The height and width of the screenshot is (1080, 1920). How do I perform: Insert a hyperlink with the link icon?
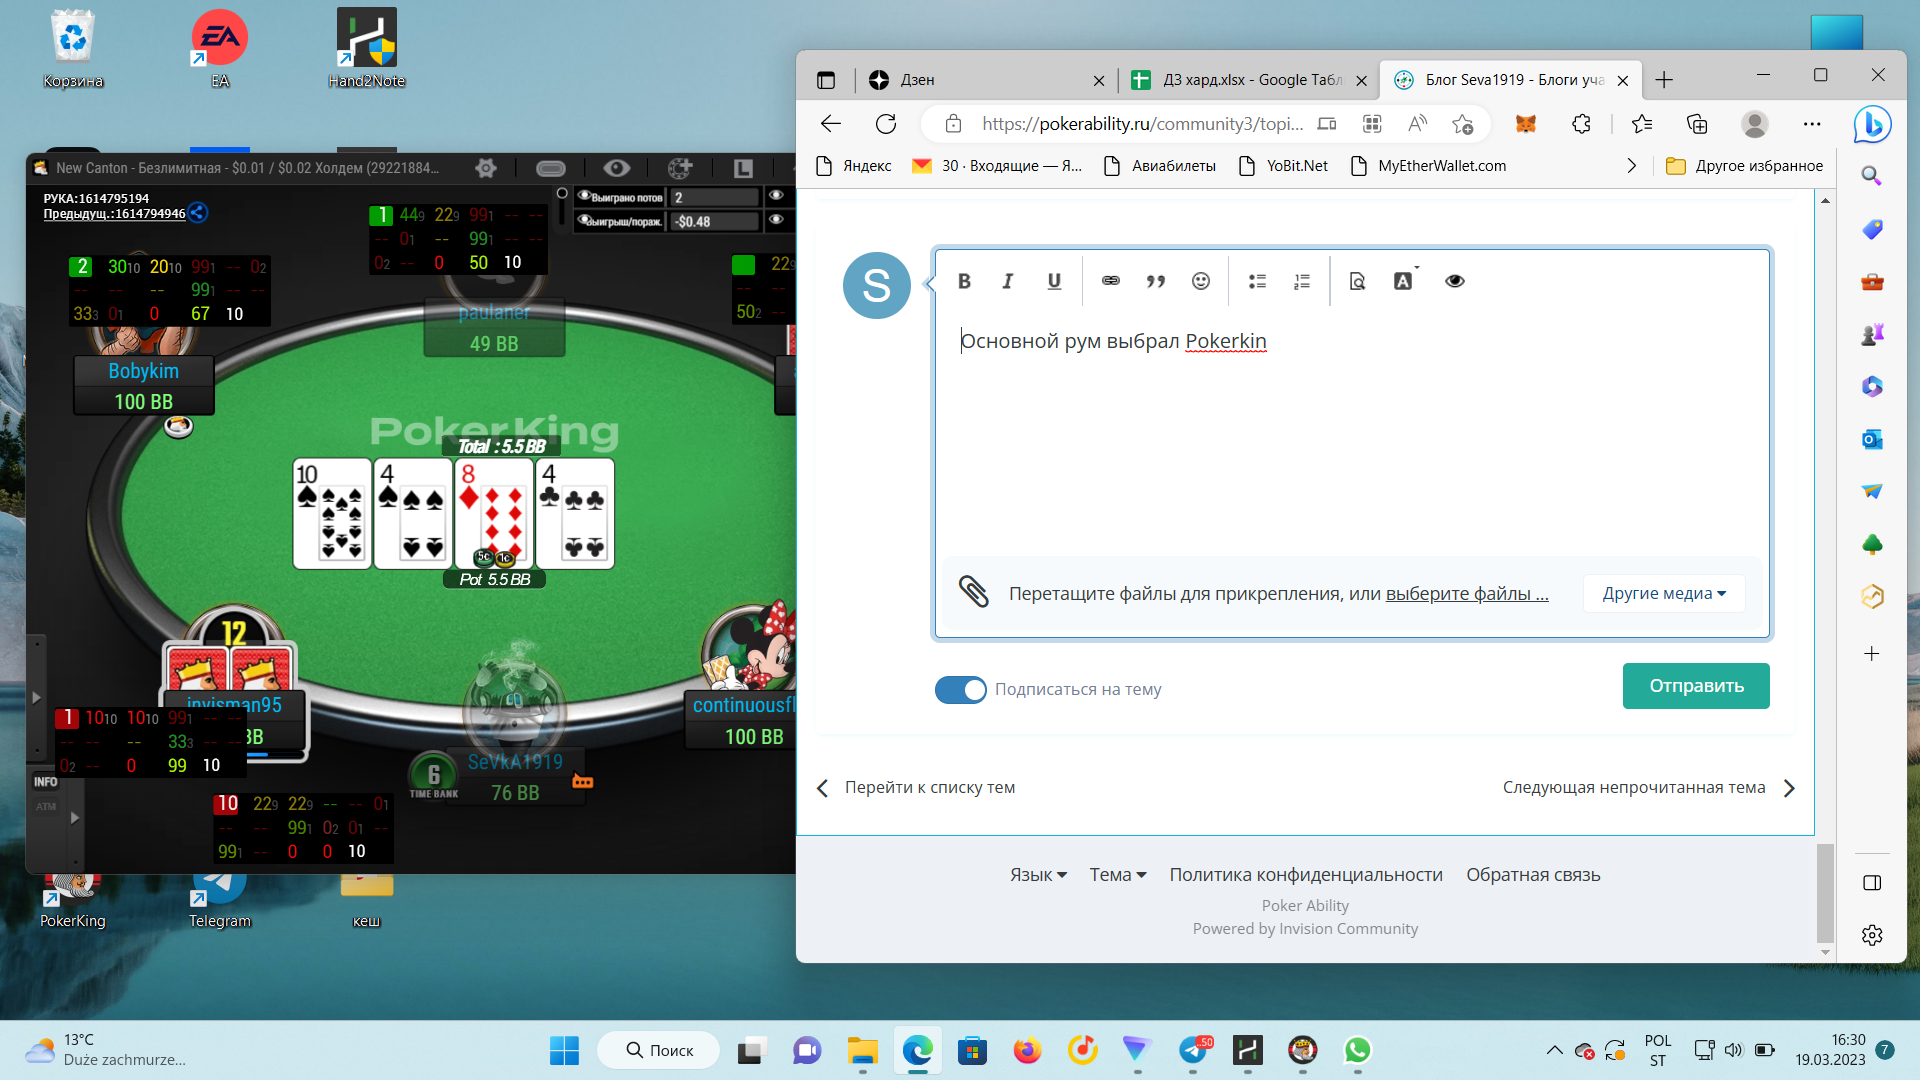tap(1110, 281)
